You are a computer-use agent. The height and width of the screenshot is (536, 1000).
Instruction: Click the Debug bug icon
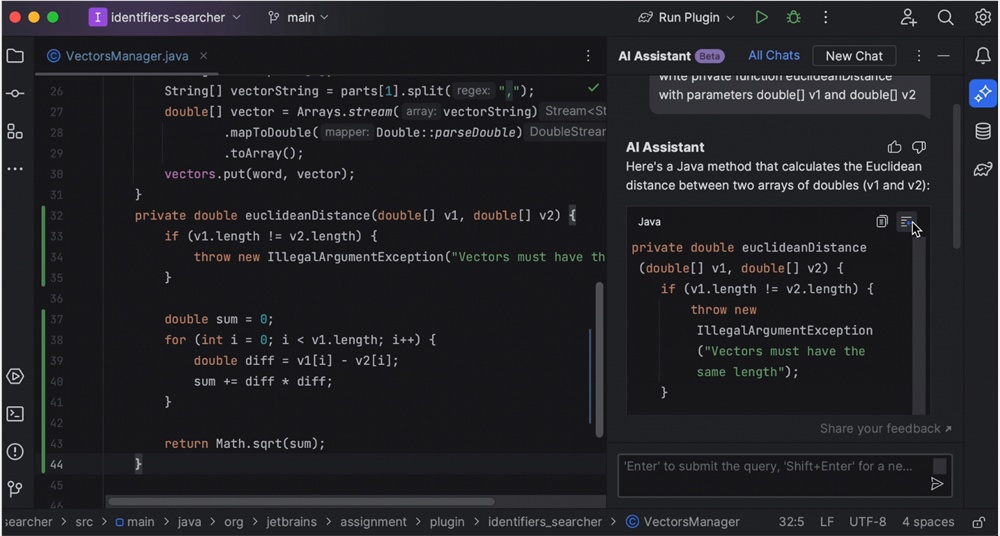point(794,18)
